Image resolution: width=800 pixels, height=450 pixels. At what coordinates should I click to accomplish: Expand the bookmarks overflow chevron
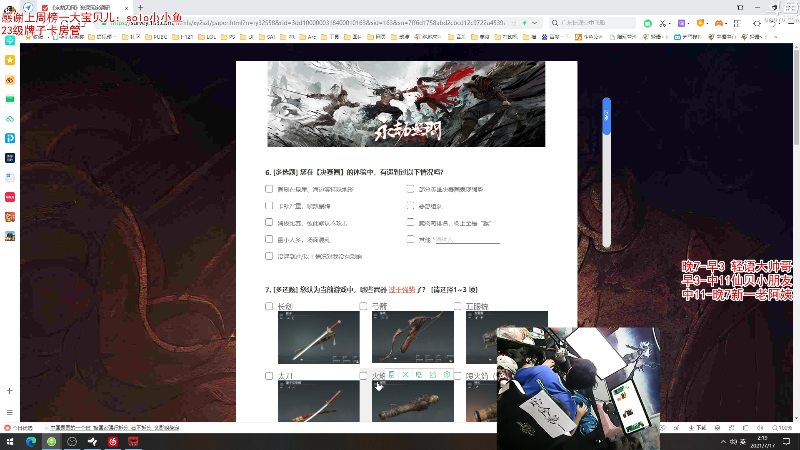(776, 37)
